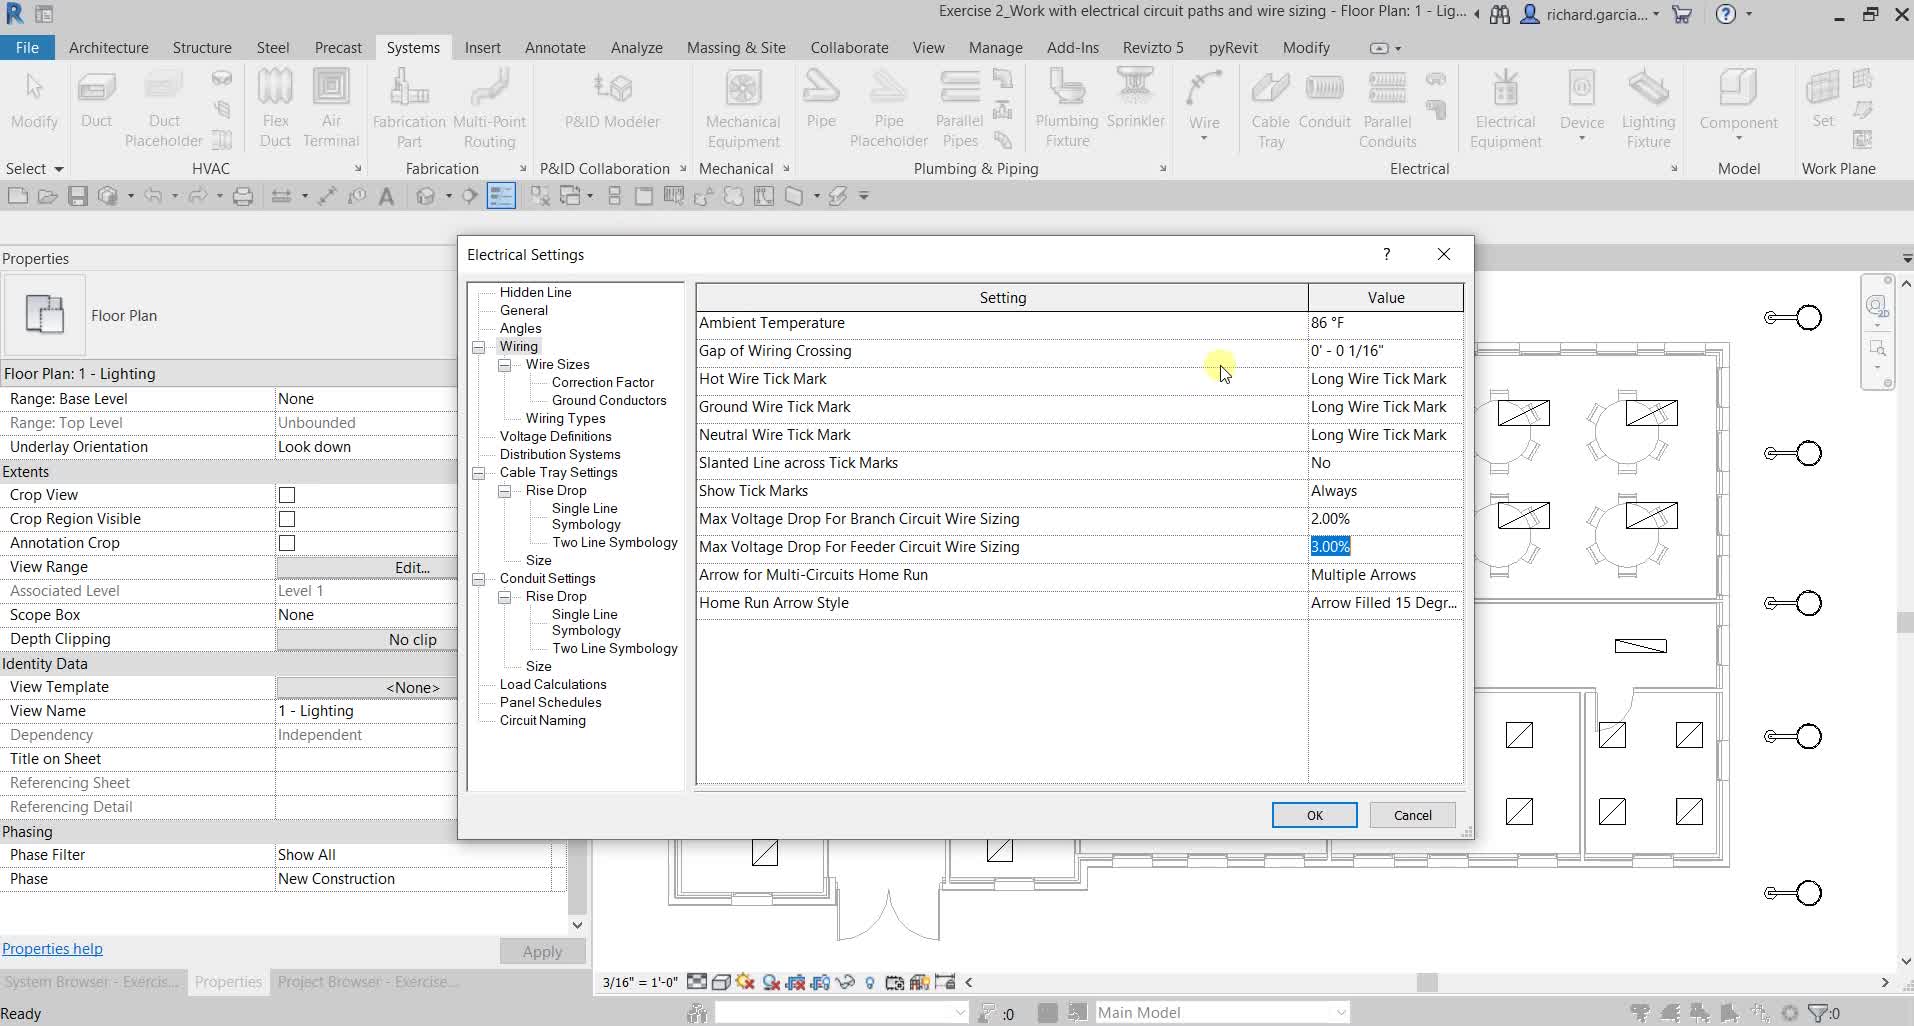Enable Annotation Crop
Screen dimensions: 1914x1026
click(x=287, y=542)
